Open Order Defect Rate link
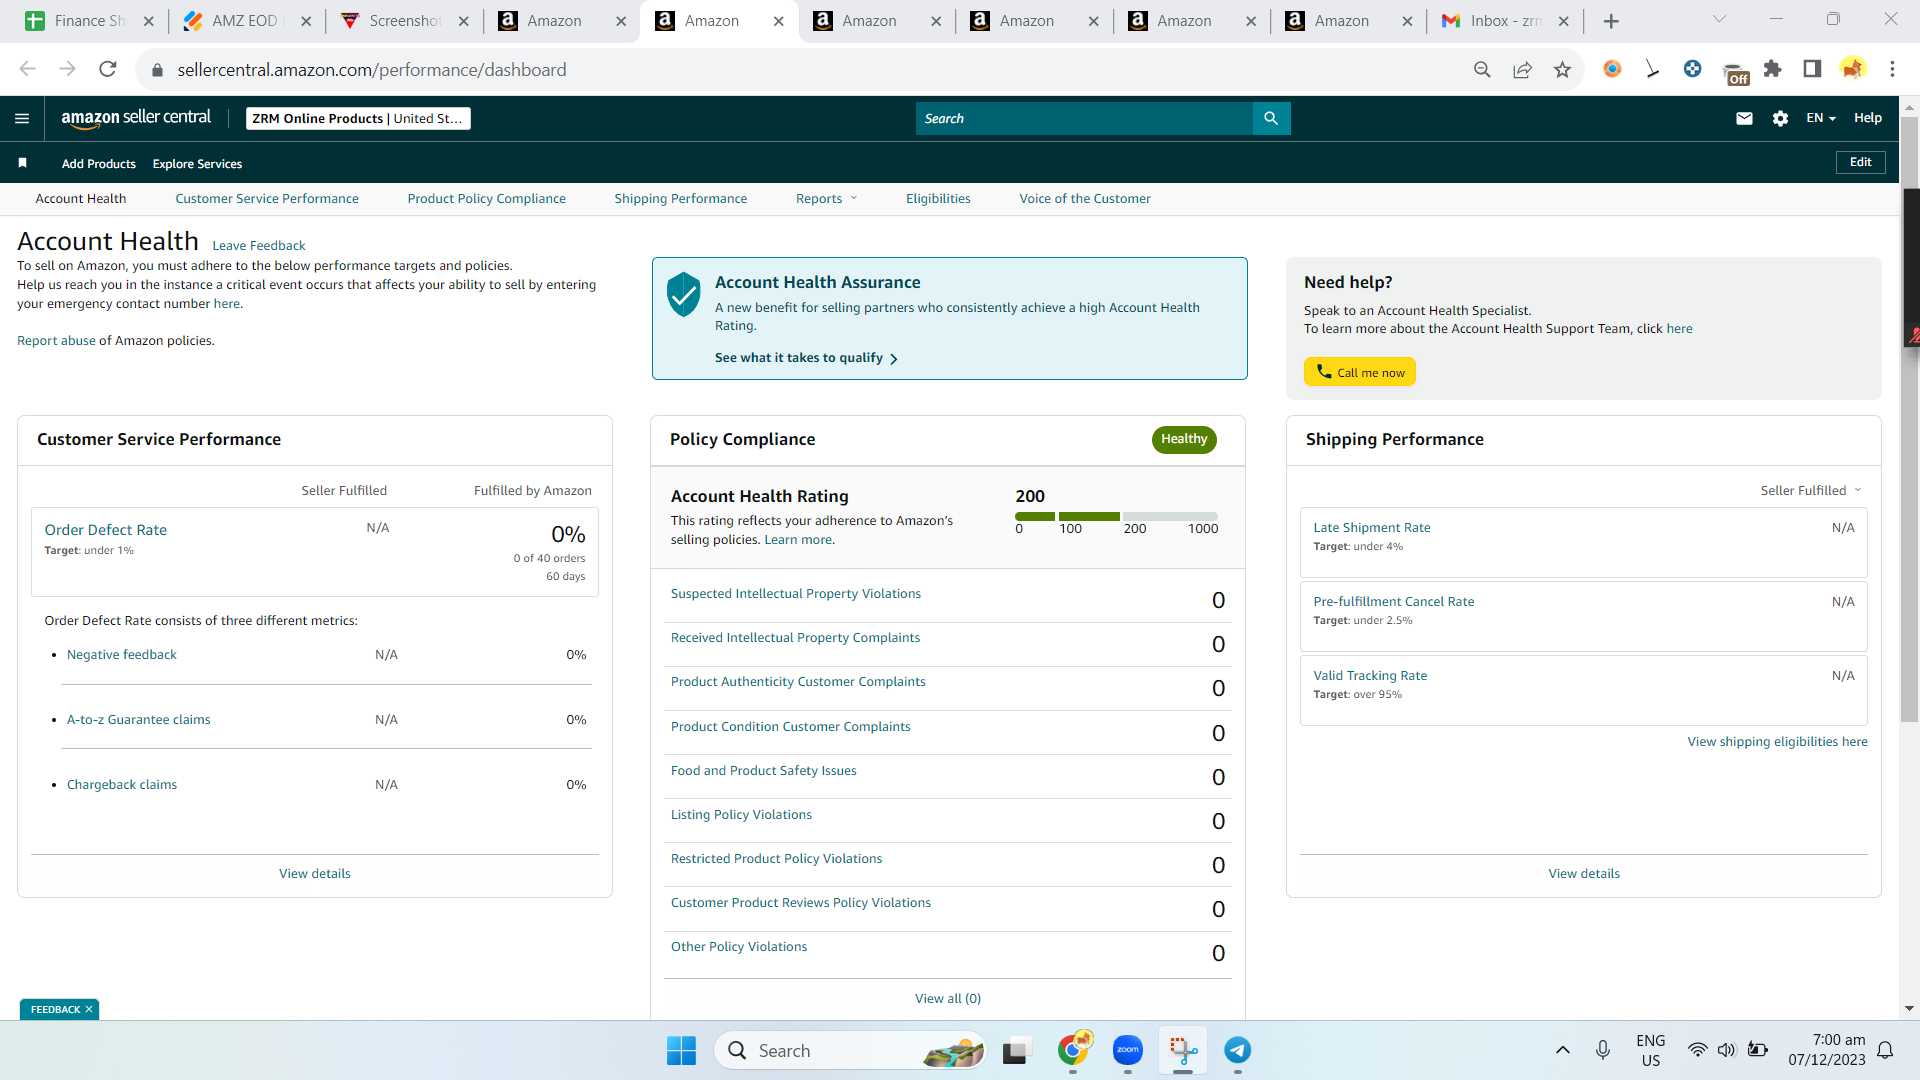 (x=106, y=530)
